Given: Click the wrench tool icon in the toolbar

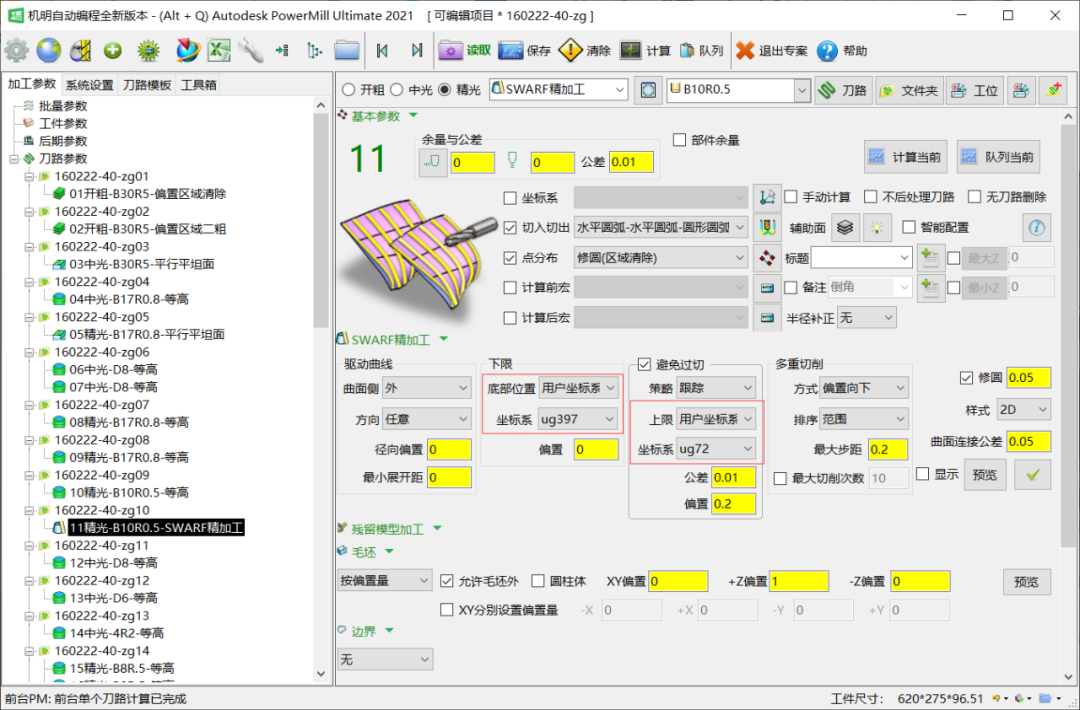Looking at the screenshot, I should (x=250, y=50).
